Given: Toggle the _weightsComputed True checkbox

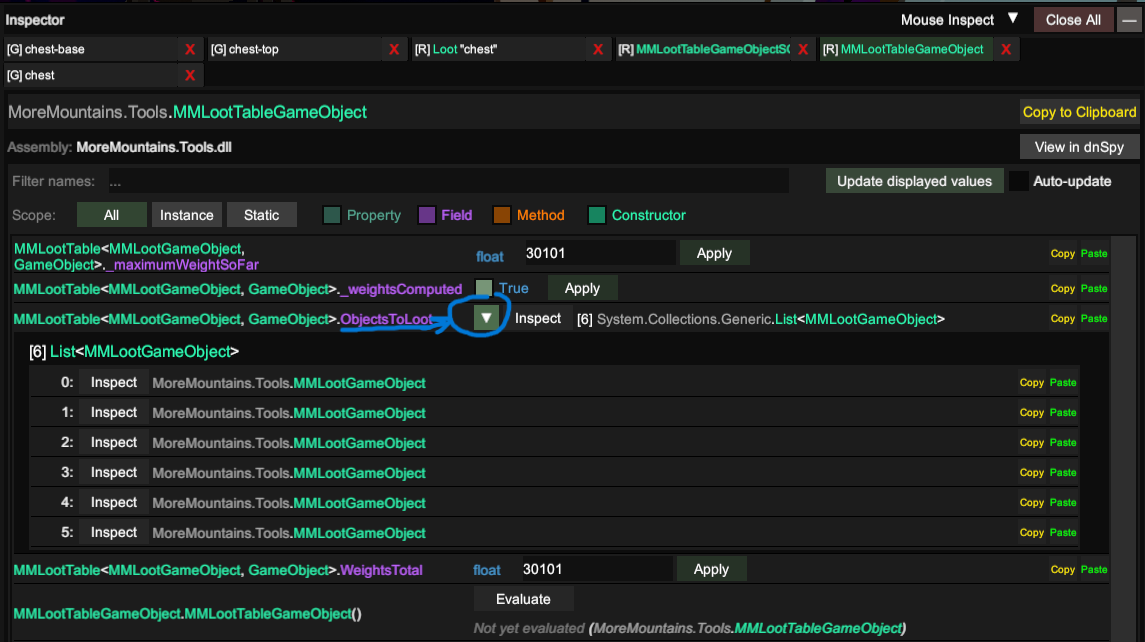Looking at the screenshot, I should point(483,288).
